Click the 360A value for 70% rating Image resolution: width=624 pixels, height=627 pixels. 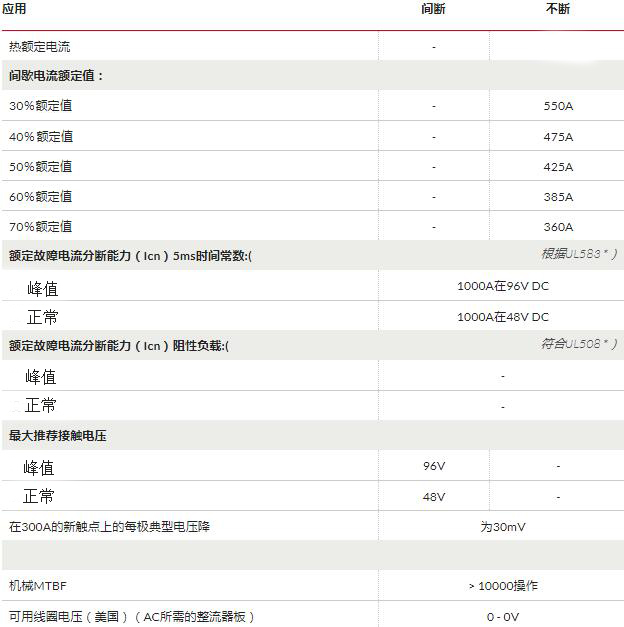pyautogui.click(x=557, y=227)
